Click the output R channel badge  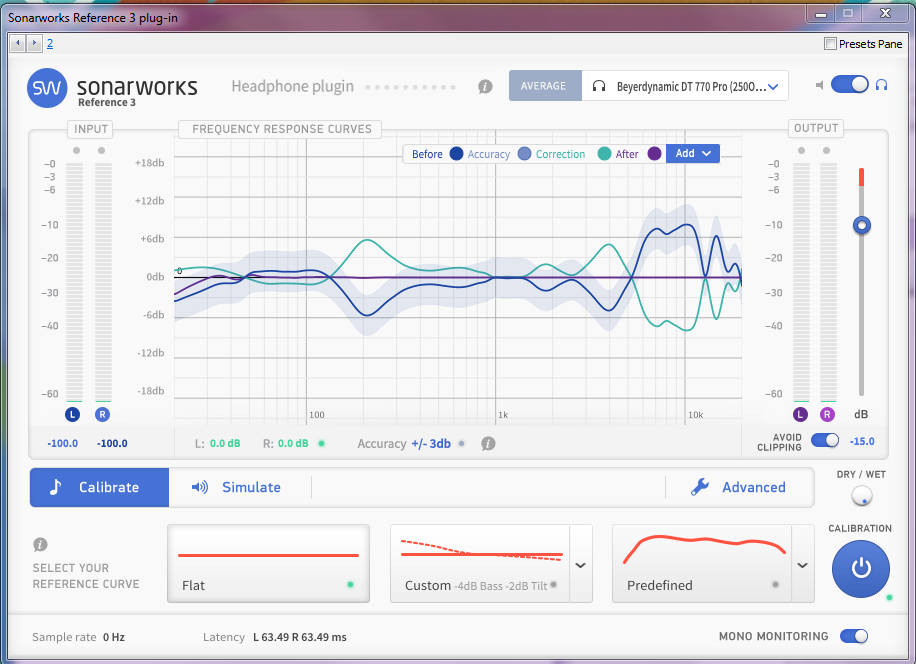827,415
